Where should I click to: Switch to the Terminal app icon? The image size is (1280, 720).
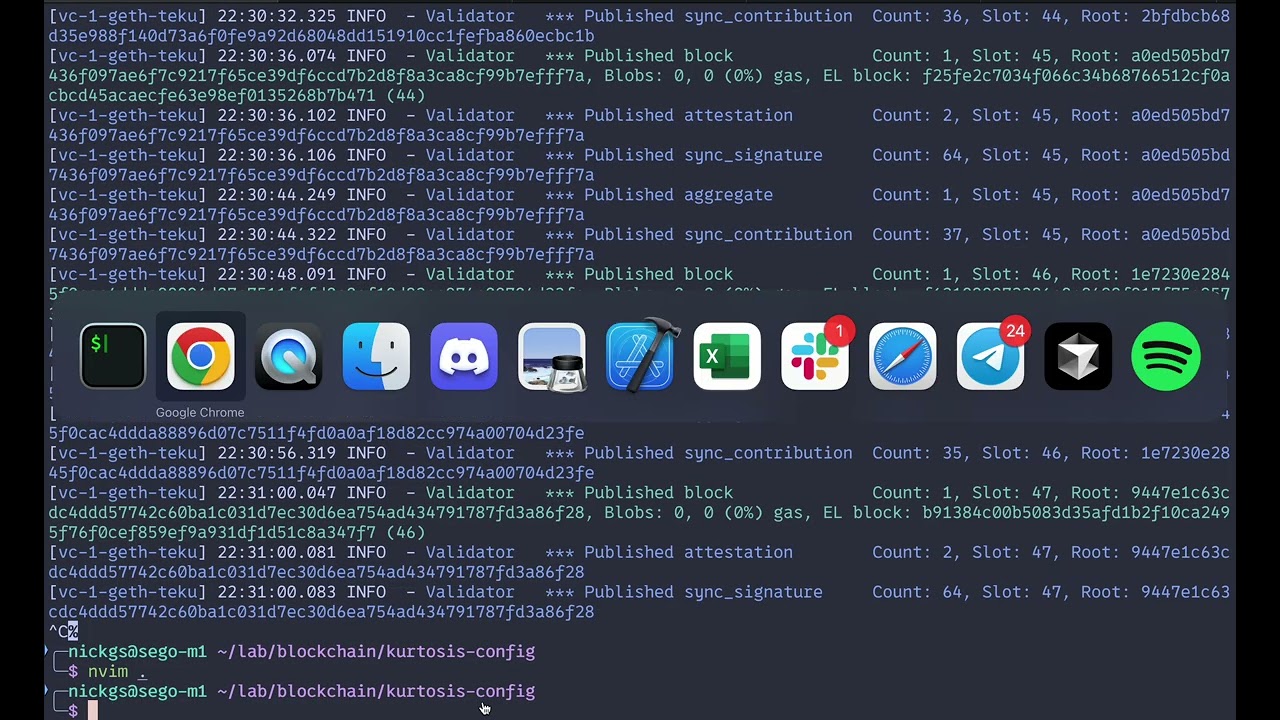[x=113, y=356]
